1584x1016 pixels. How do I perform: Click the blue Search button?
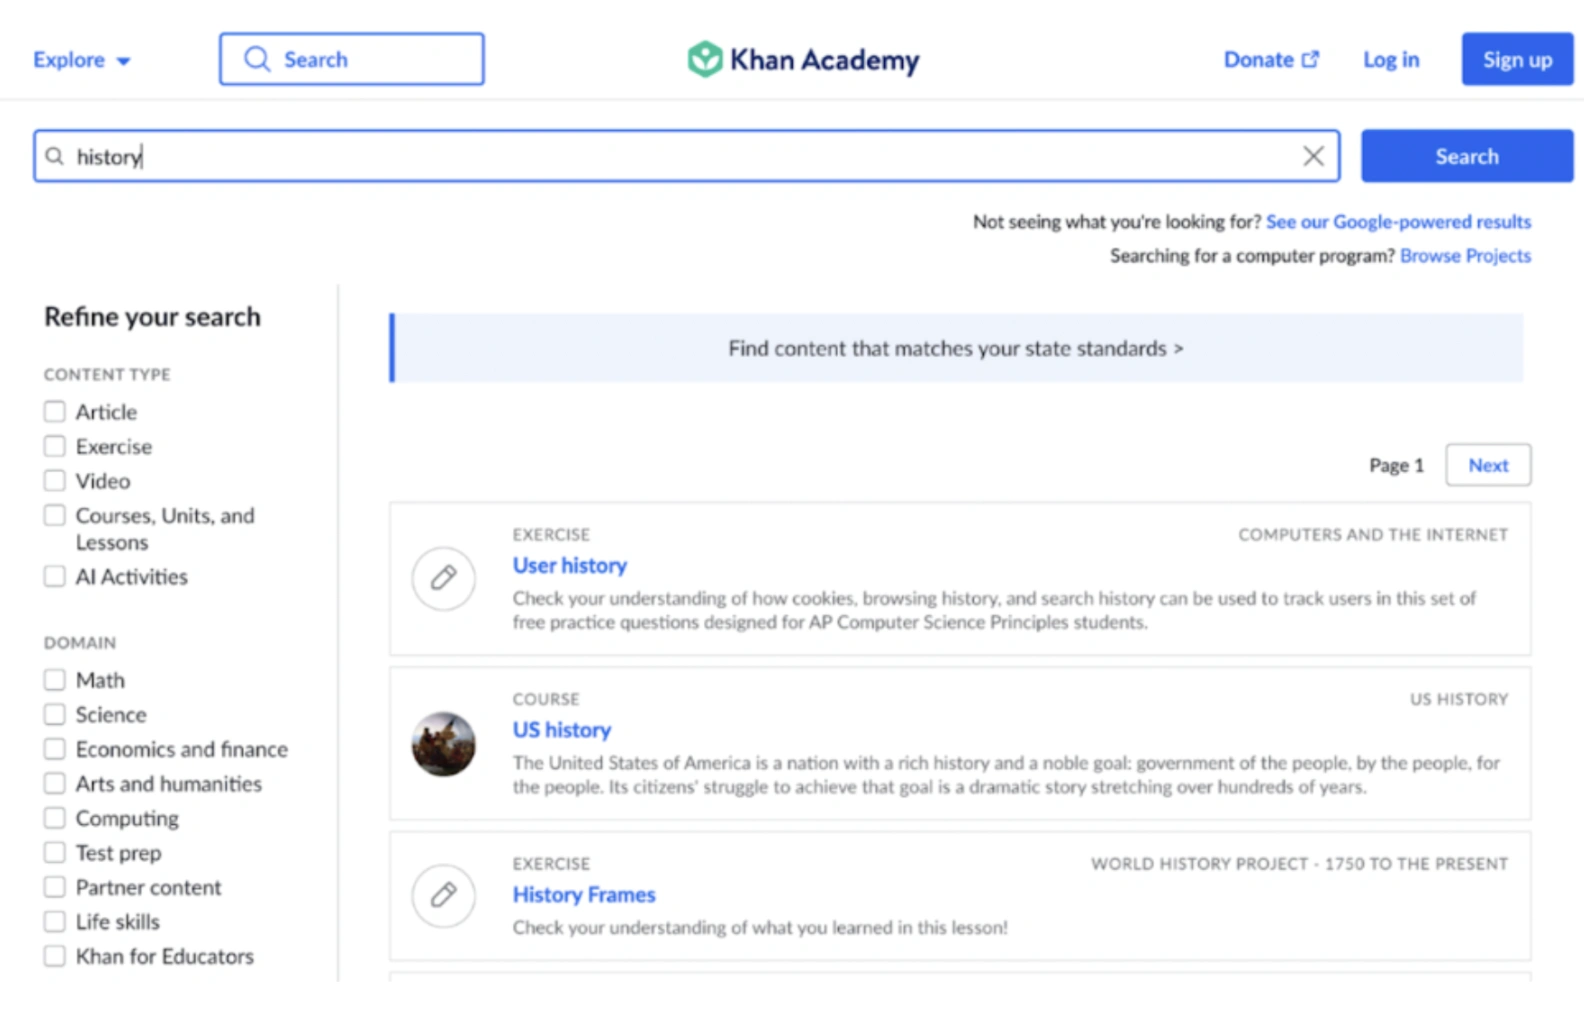(x=1467, y=156)
